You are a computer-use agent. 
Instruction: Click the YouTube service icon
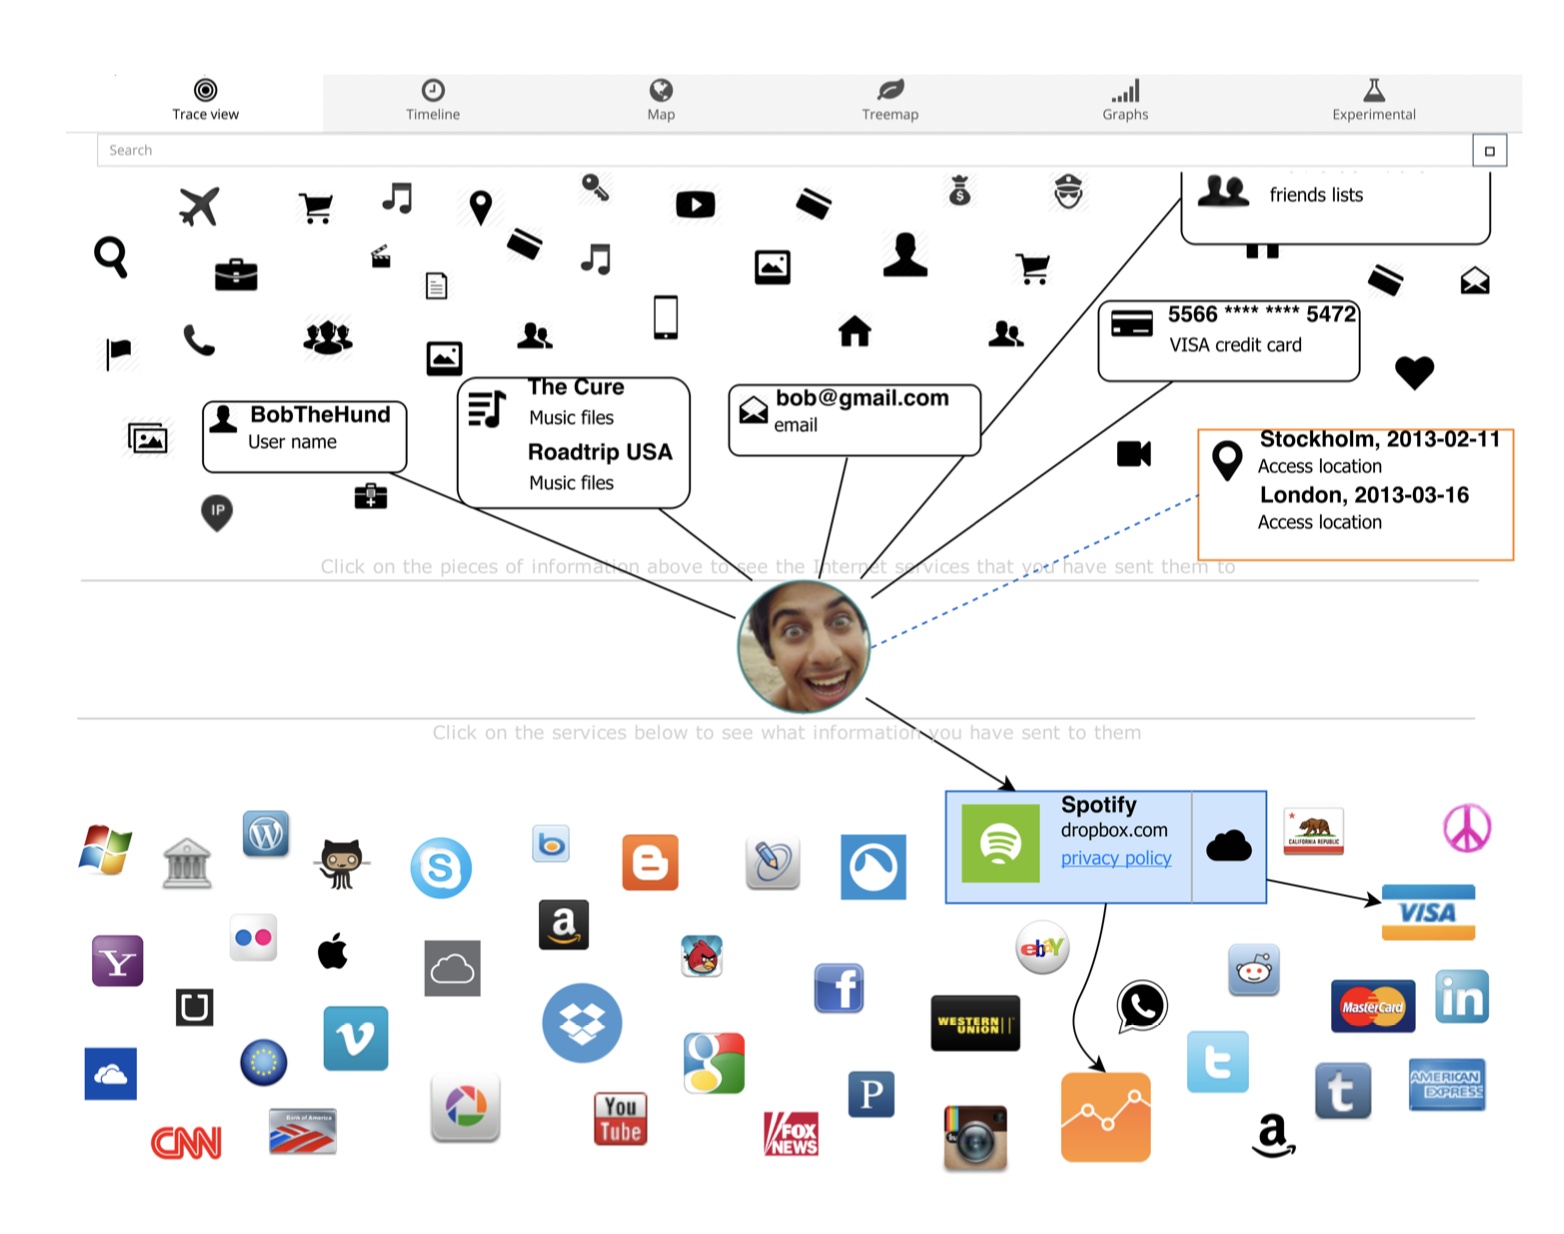[x=621, y=1119]
